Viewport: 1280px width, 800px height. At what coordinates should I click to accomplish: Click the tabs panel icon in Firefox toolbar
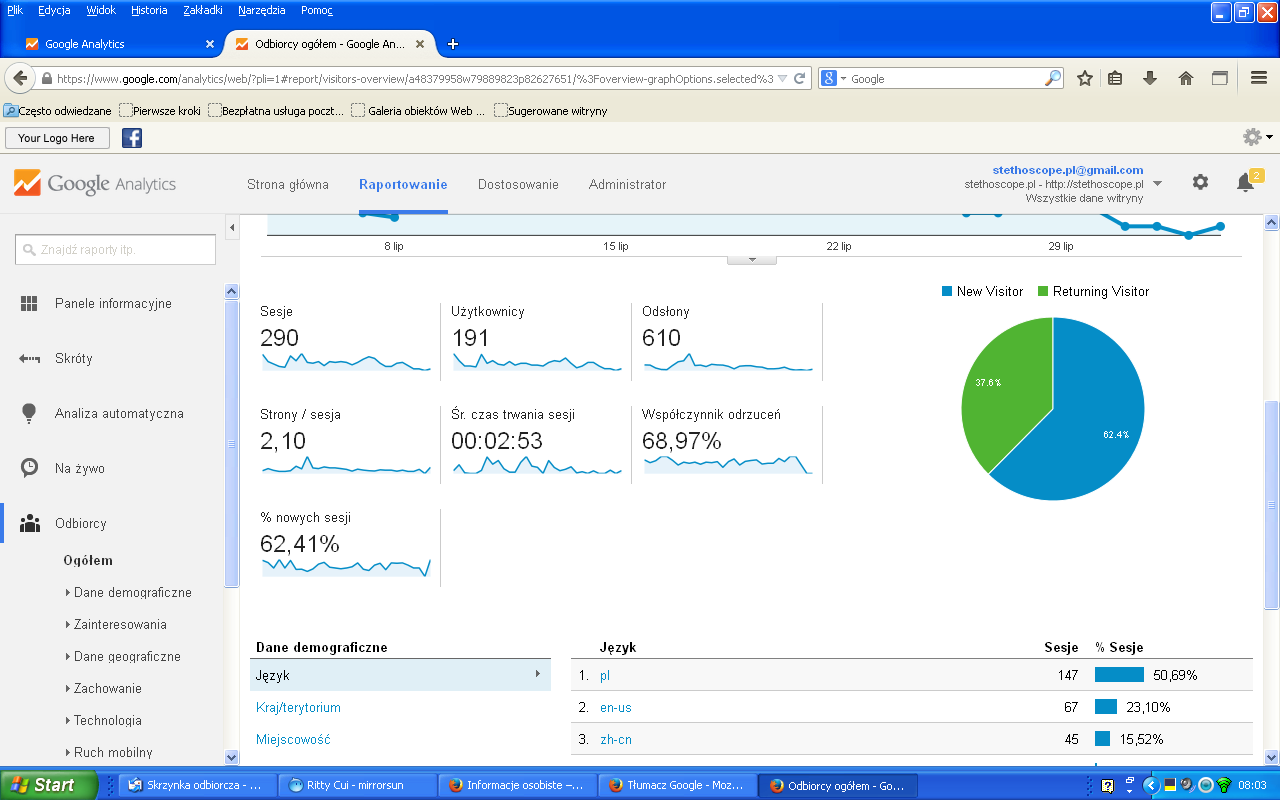(1220, 78)
